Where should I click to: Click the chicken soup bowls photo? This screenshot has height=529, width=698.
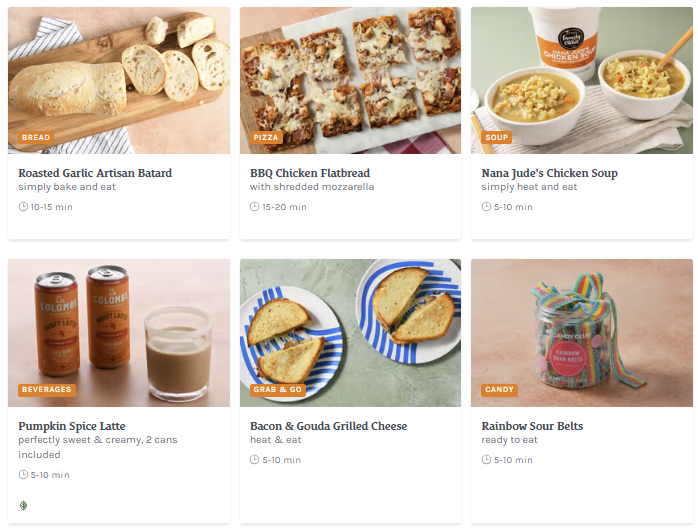pyautogui.click(x=582, y=80)
